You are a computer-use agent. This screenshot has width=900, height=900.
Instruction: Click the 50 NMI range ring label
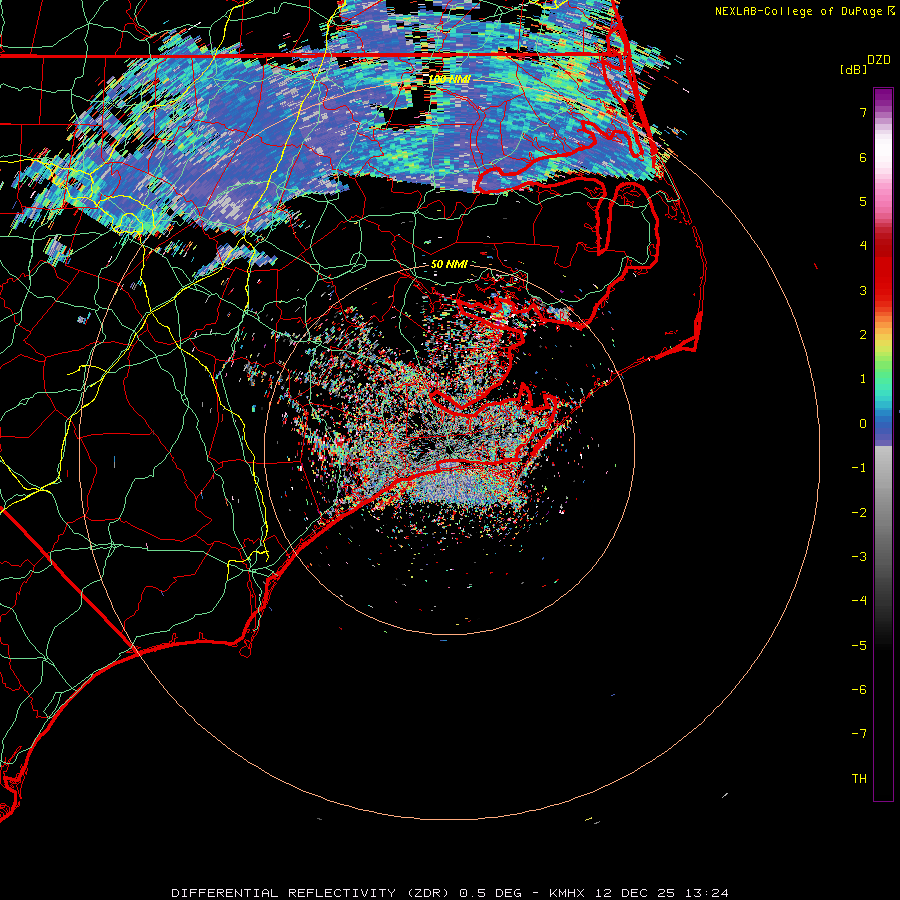coord(449,264)
